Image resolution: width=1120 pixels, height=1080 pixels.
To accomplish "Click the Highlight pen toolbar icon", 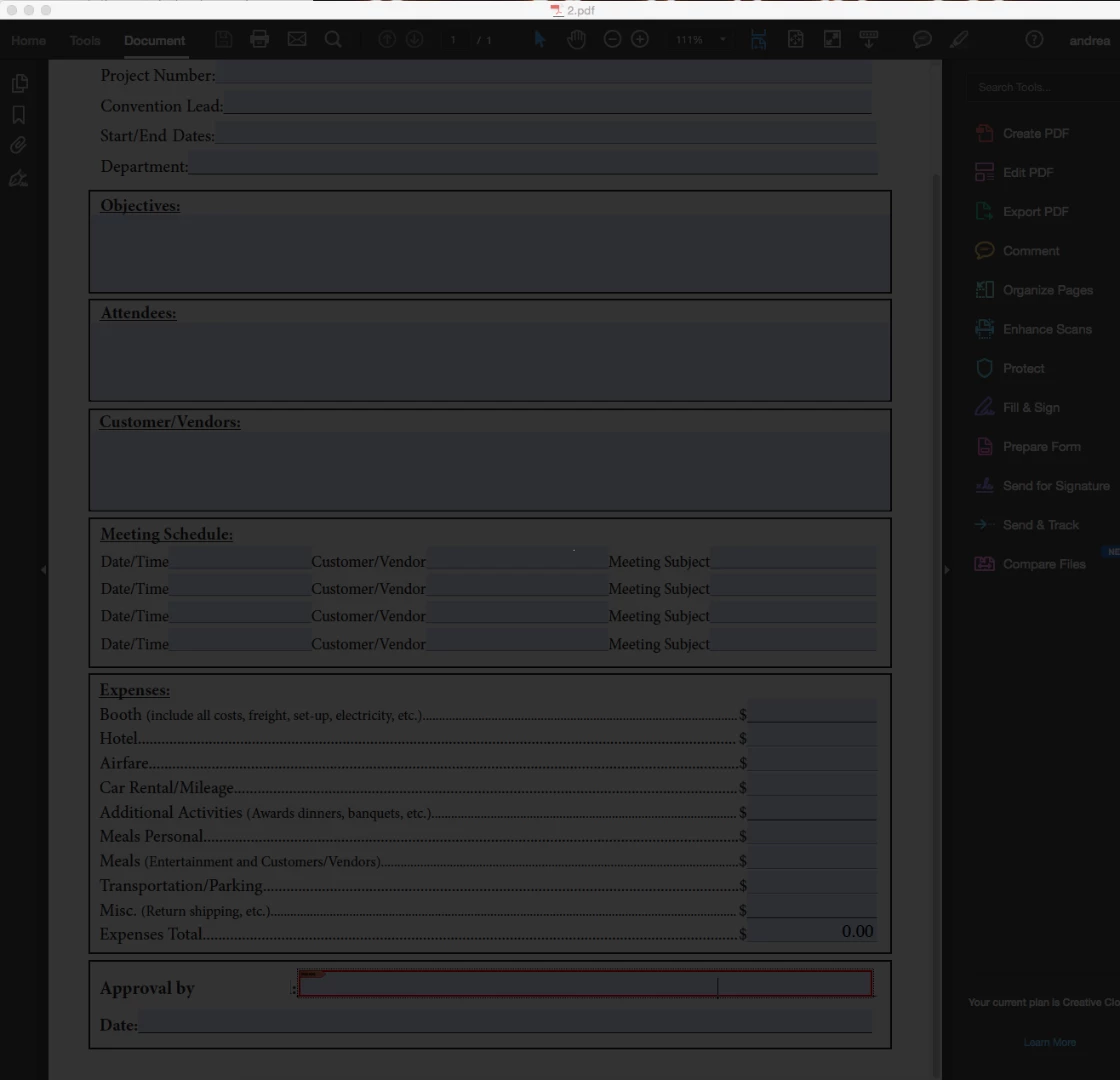I will (959, 39).
